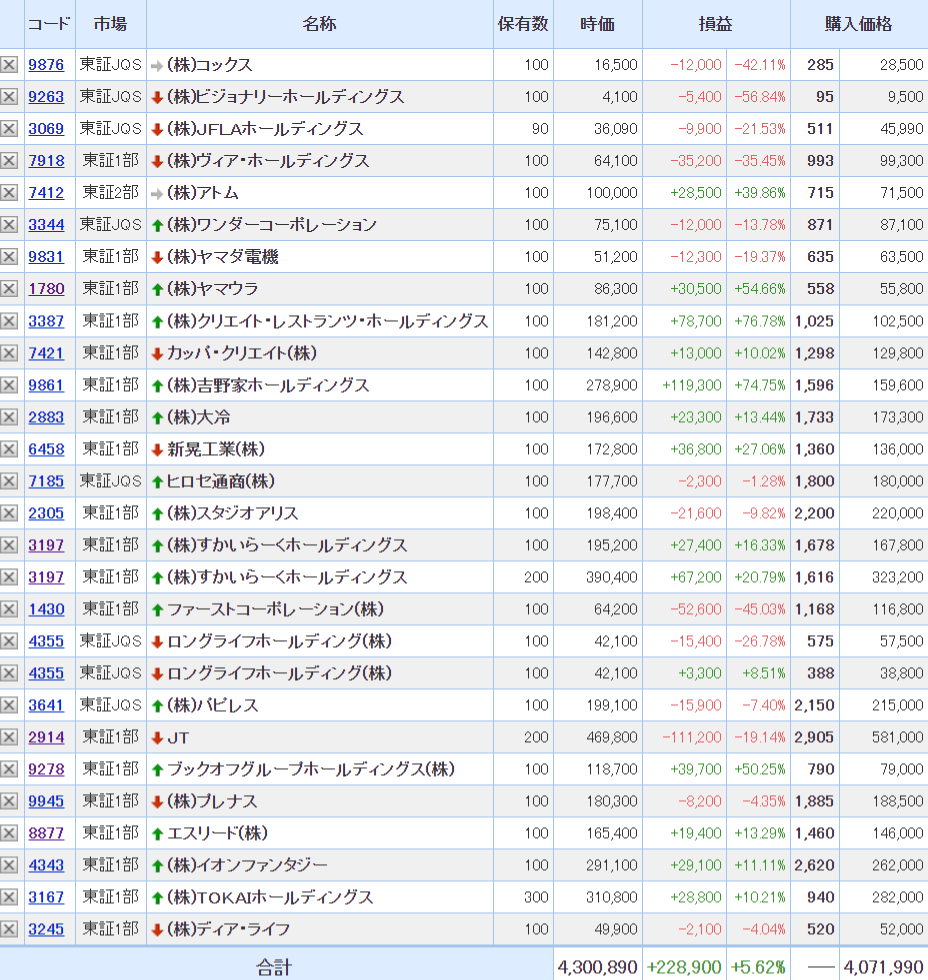Open stock code 7918
Viewport: 928px width, 980px height.
[46, 161]
